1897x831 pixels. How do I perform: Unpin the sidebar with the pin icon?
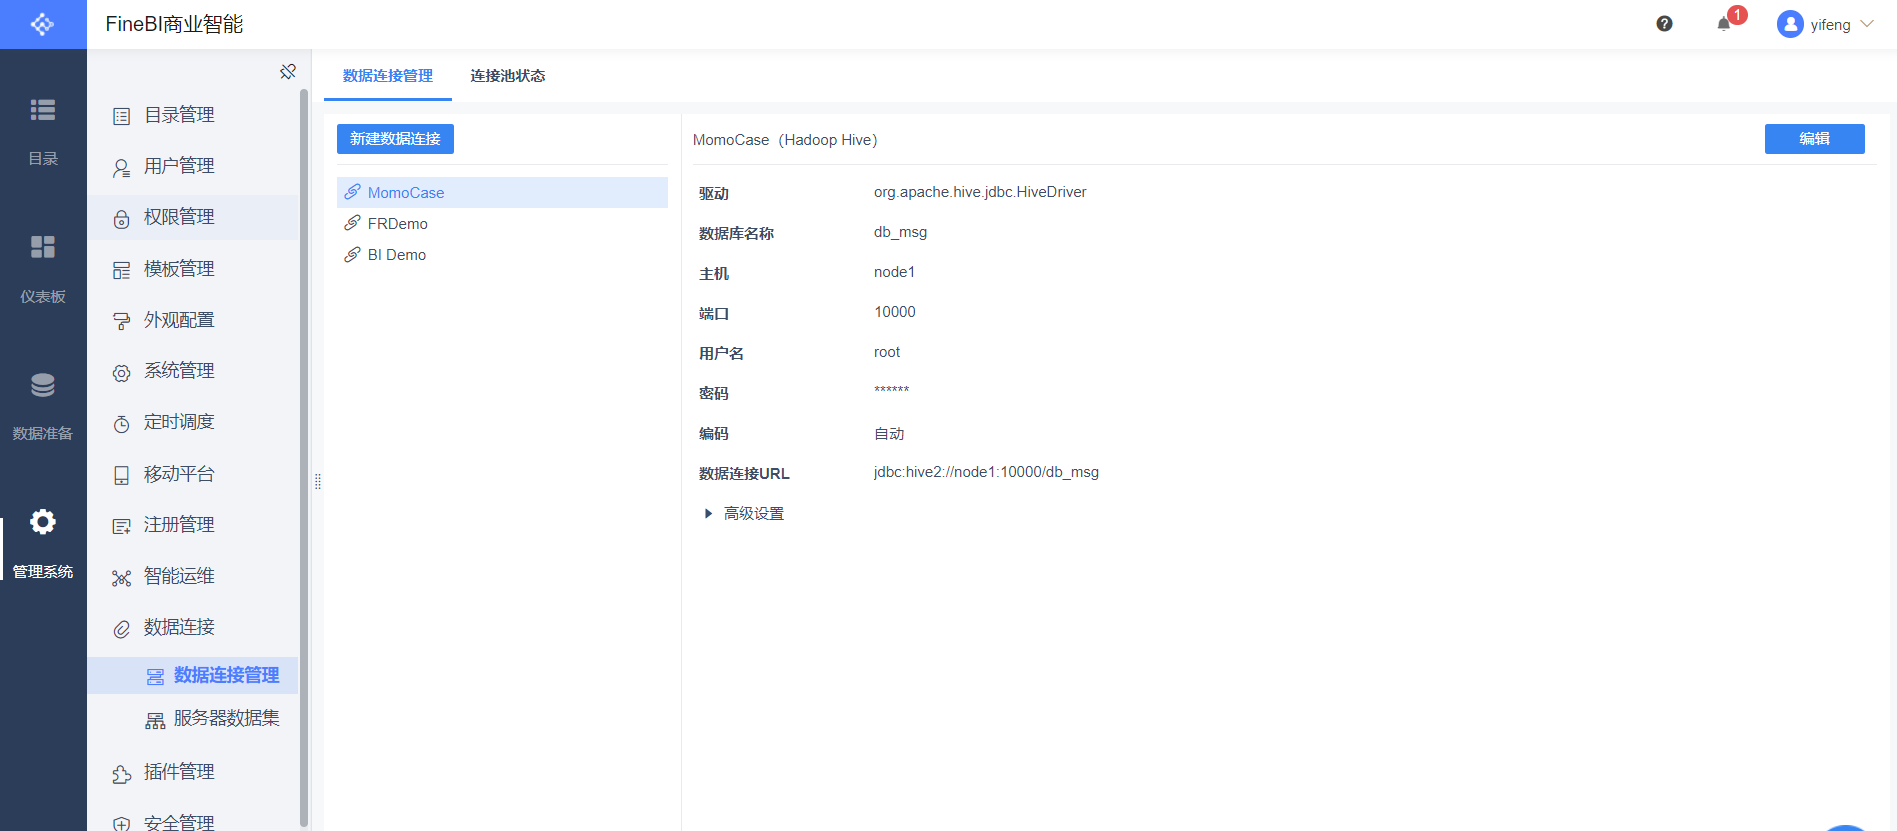coord(288,71)
